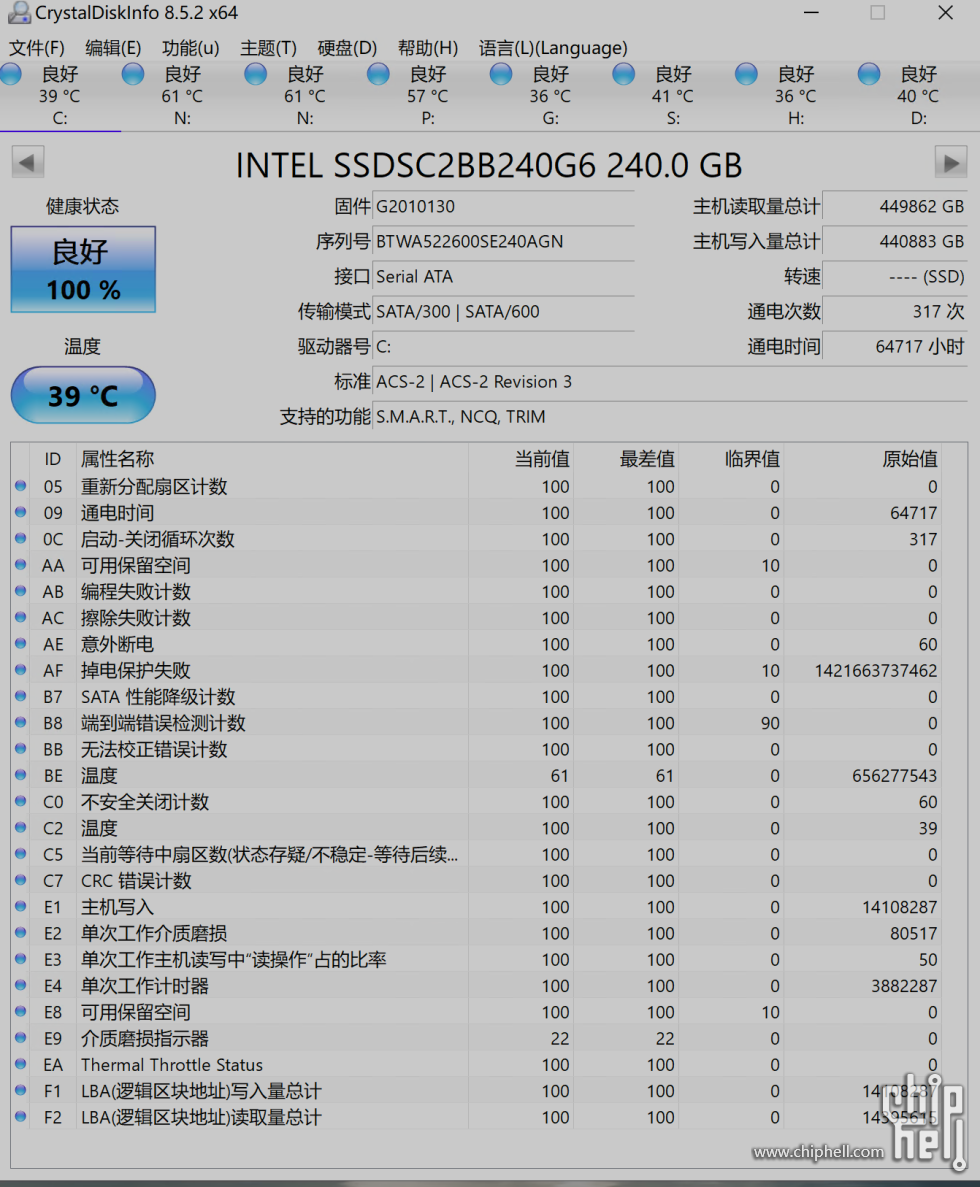The width and height of the screenshot is (980, 1187).
Task: Click status dot of row C7 CRC 错误计数
Action: (x=20, y=880)
